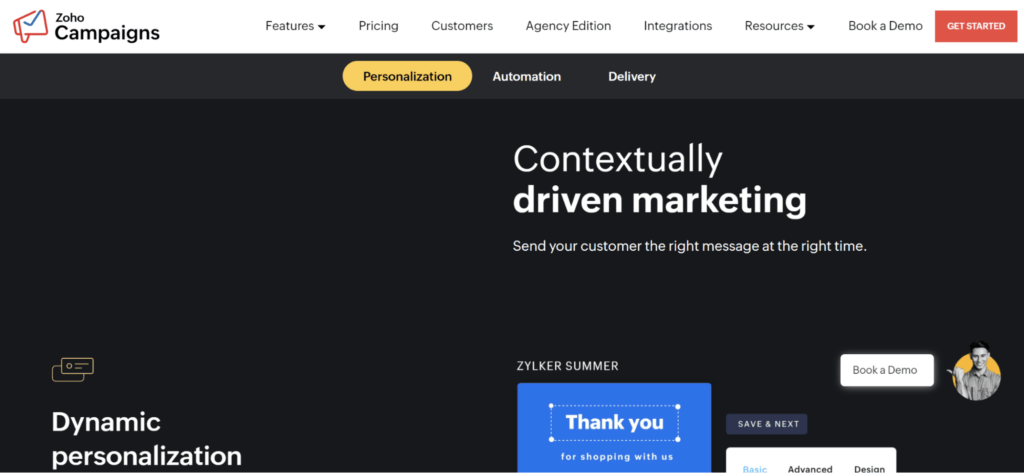Click the red GET STARTED button
Viewport: 1024px width, 473px height.
976,26
